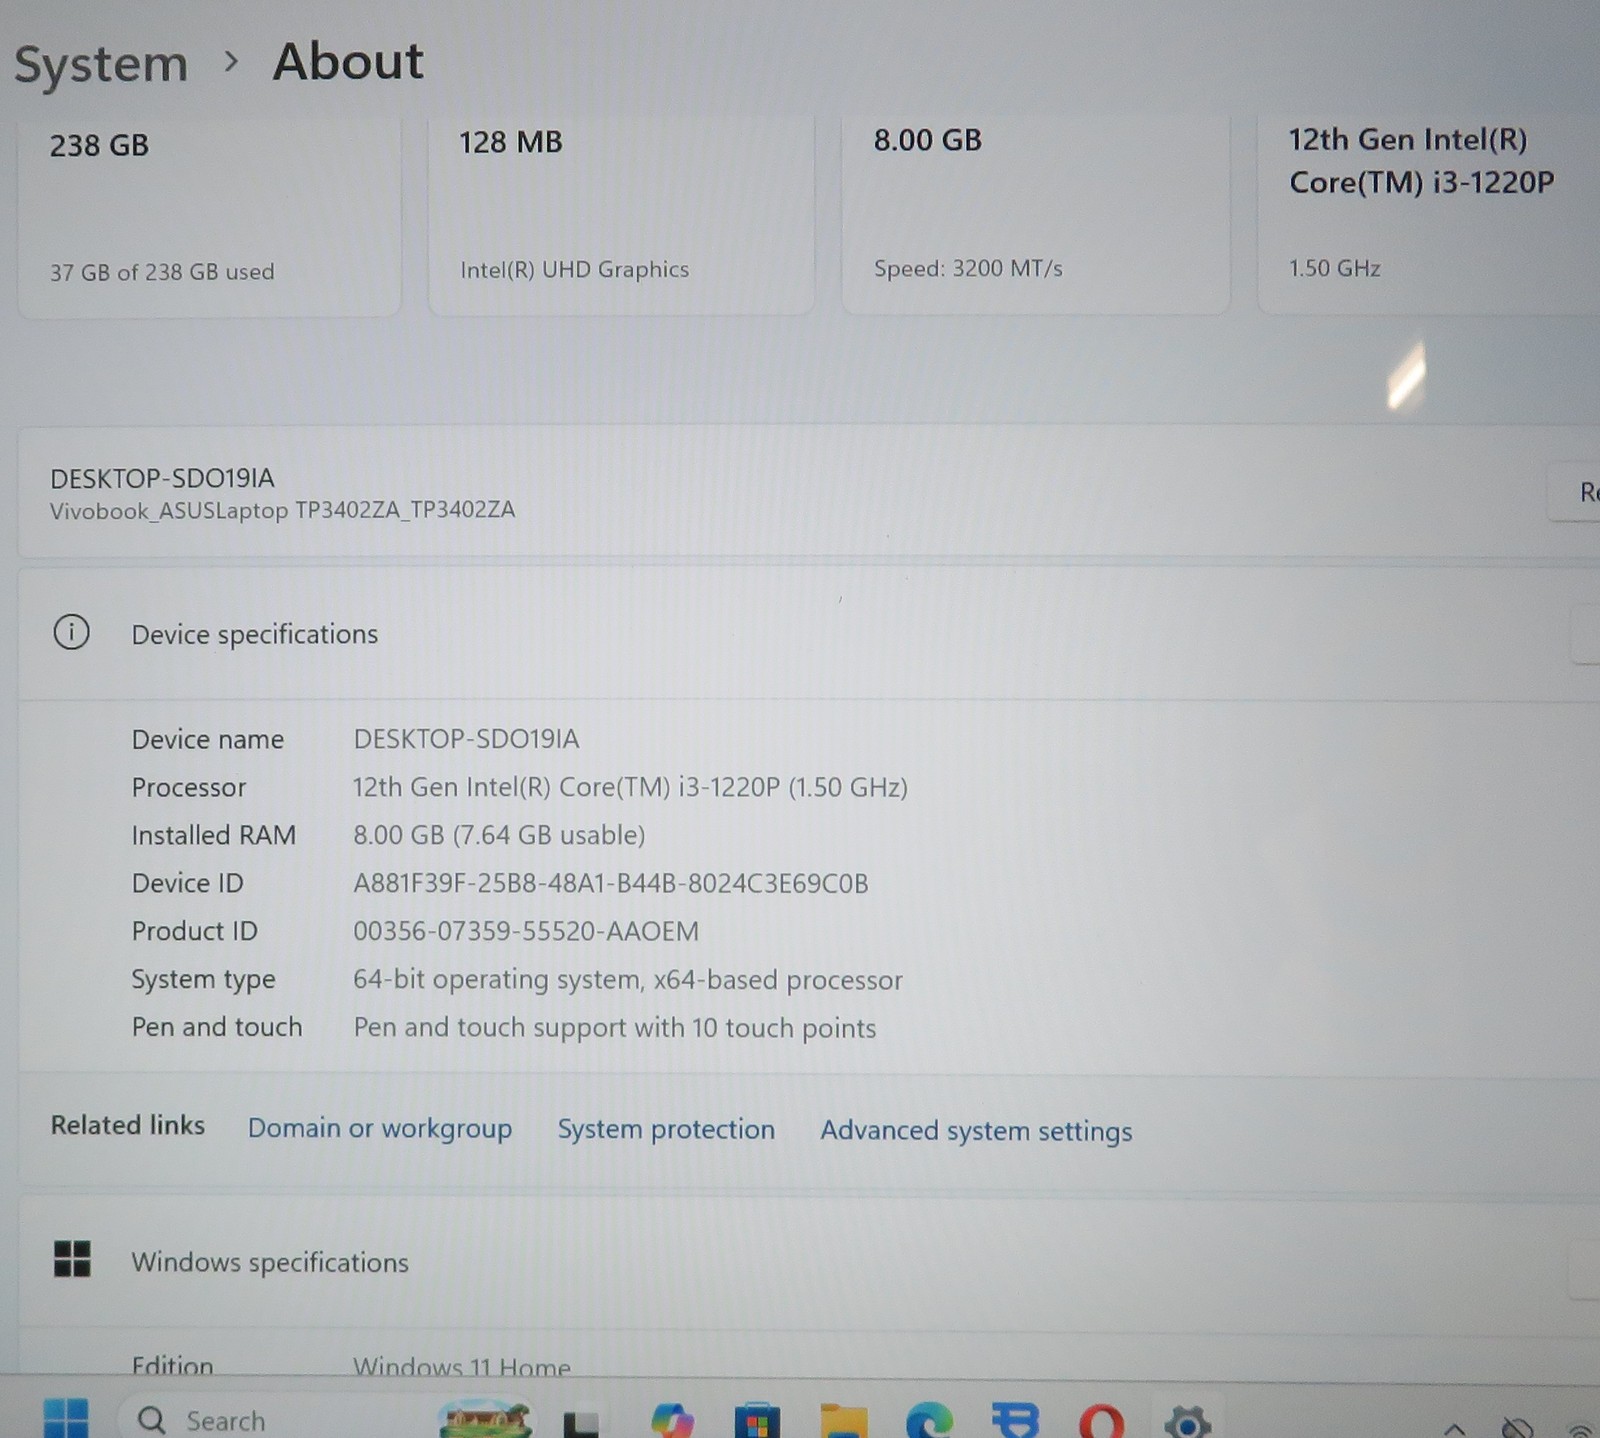This screenshot has width=1600, height=1438.
Task: Click the Device specifications info icon
Action: click(71, 632)
